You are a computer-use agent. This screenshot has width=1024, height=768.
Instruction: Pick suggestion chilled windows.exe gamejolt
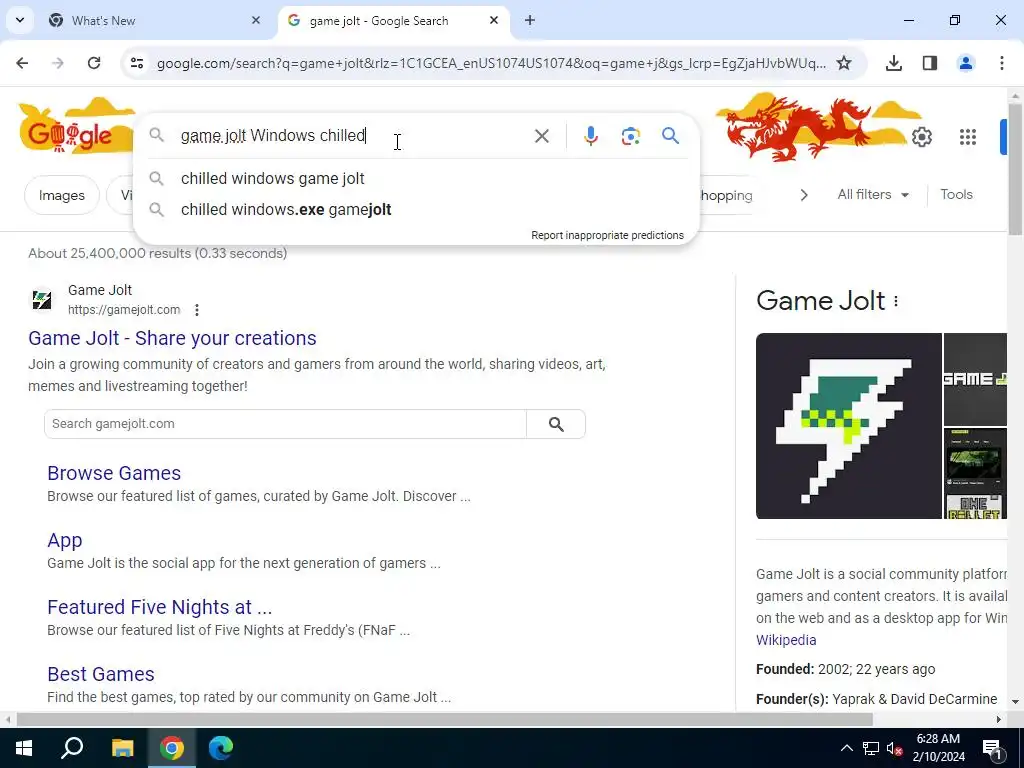coord(417,210)
